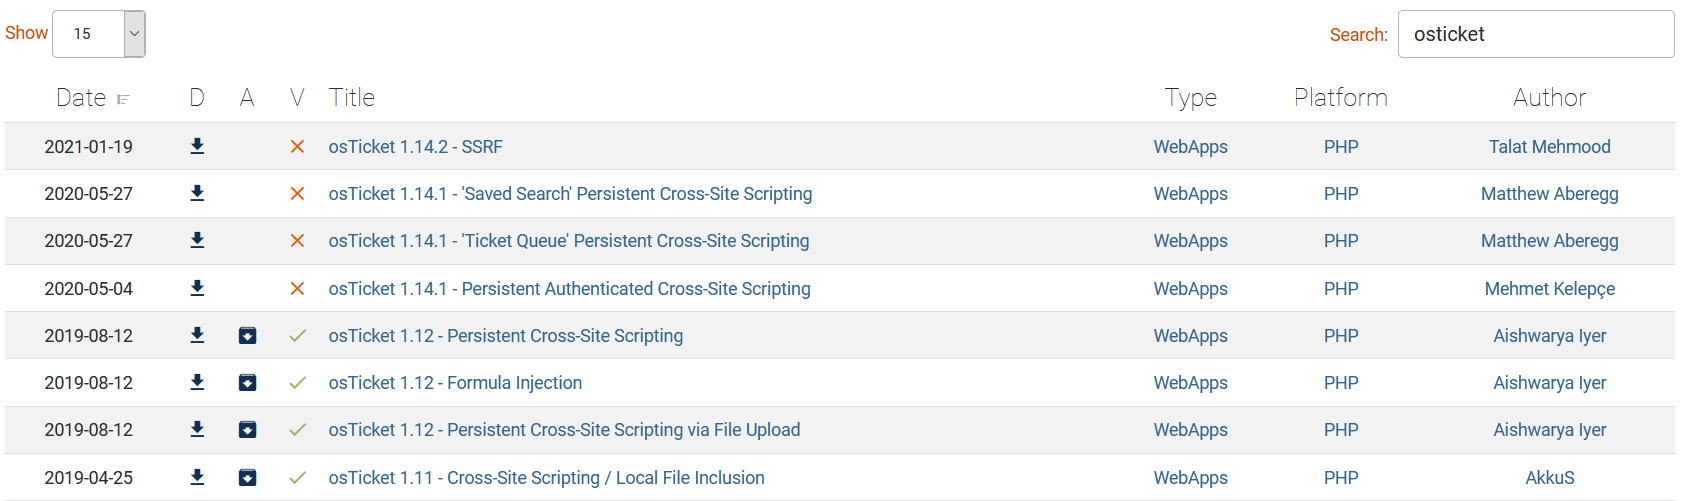Viewport: 1697px width, 501px height.
Task: Download vulnerable app for osTicket 1.11
Action: pyautogui.click(x=247, y=478)
